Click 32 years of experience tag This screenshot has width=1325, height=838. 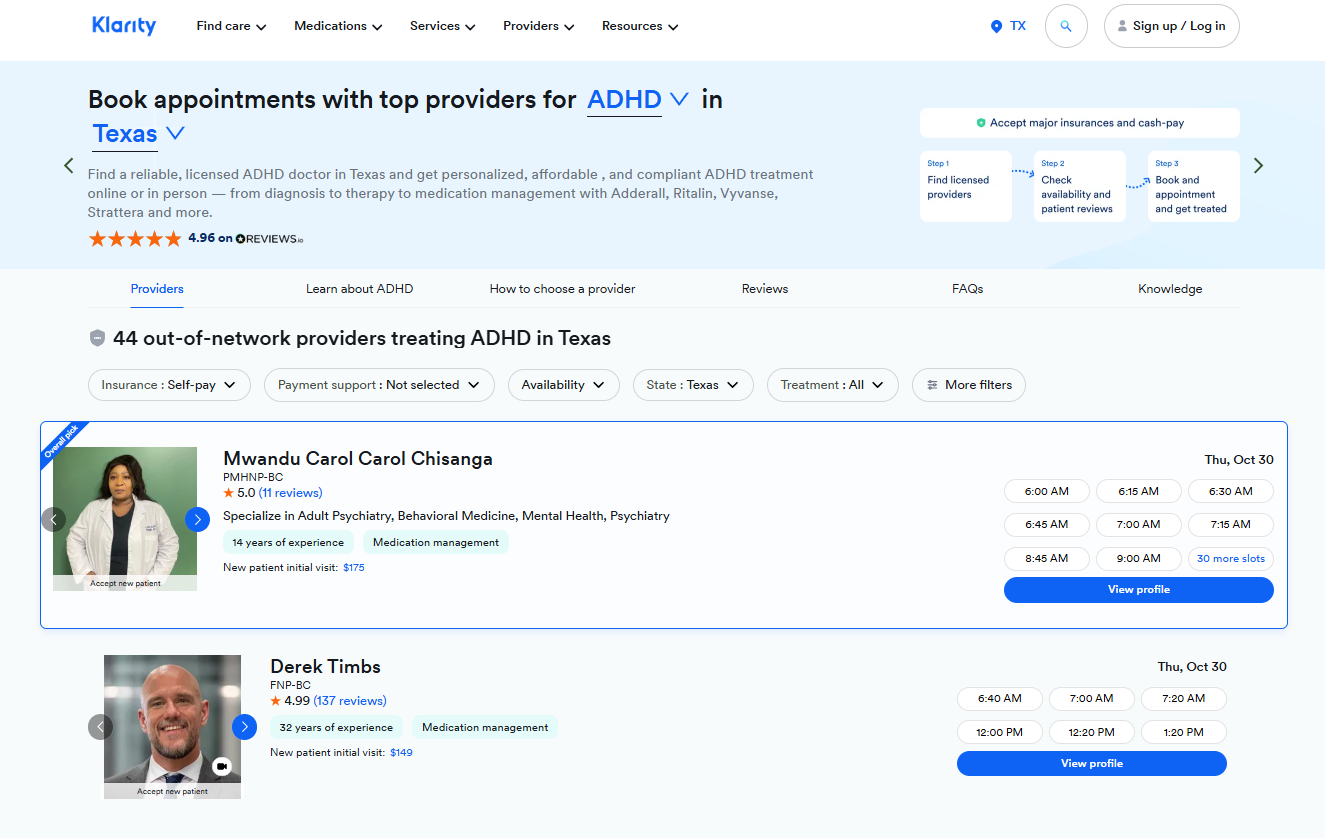[x=336, y=728]
